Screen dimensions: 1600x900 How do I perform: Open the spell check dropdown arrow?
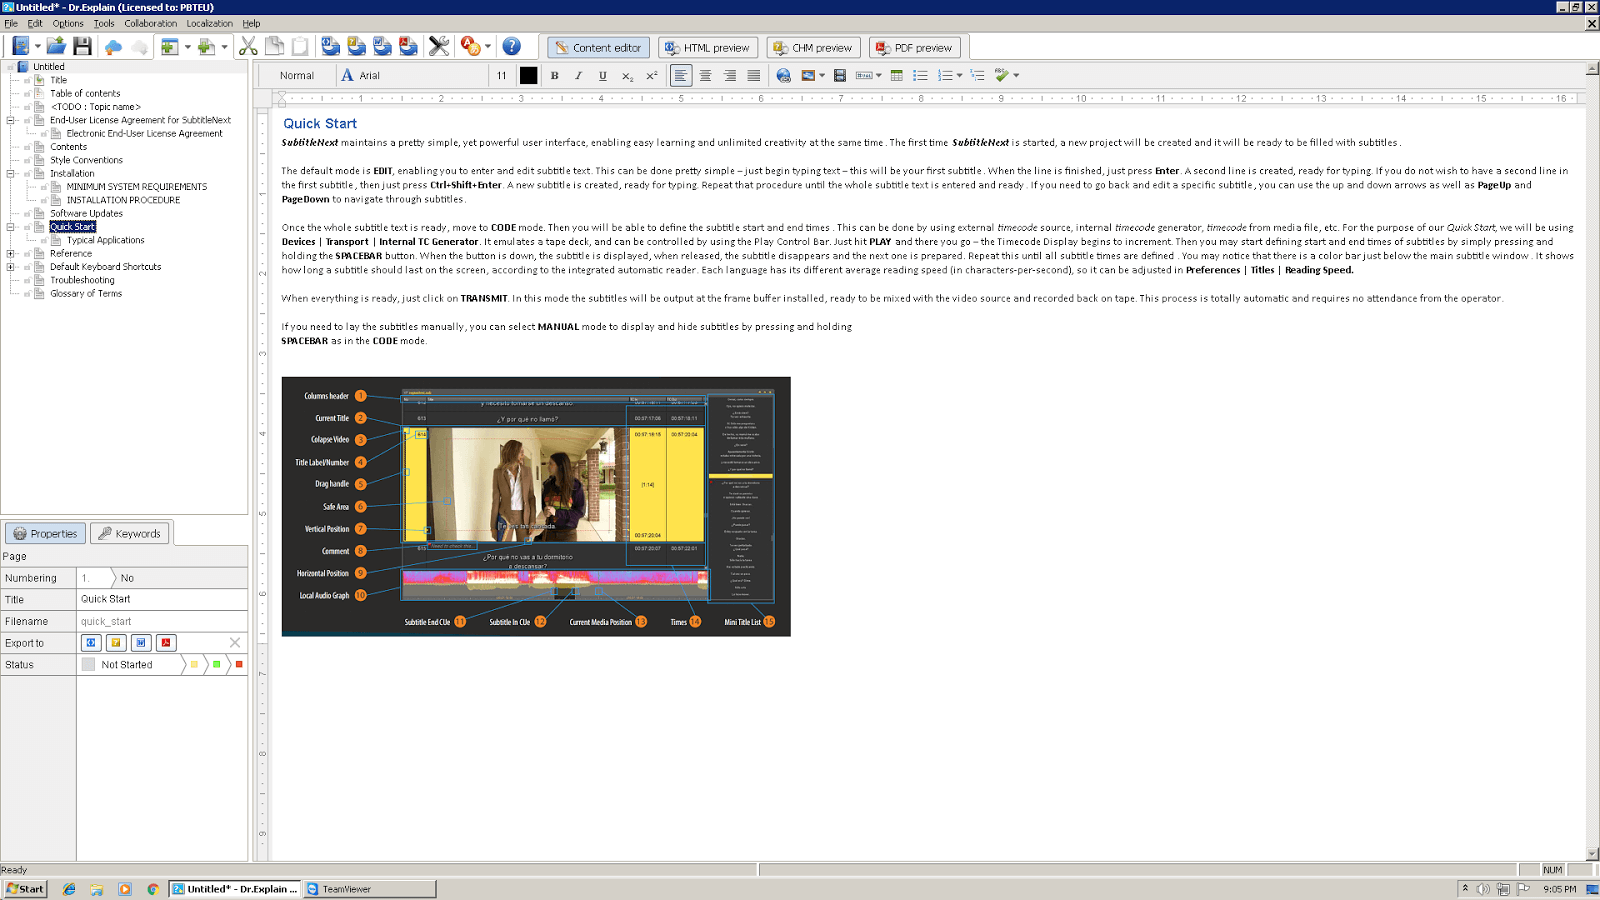point(1016,75)
